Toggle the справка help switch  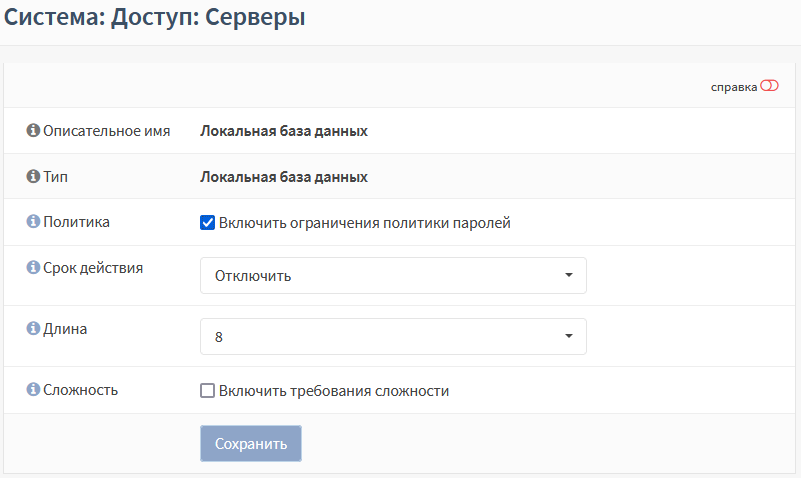pos(769,86)
